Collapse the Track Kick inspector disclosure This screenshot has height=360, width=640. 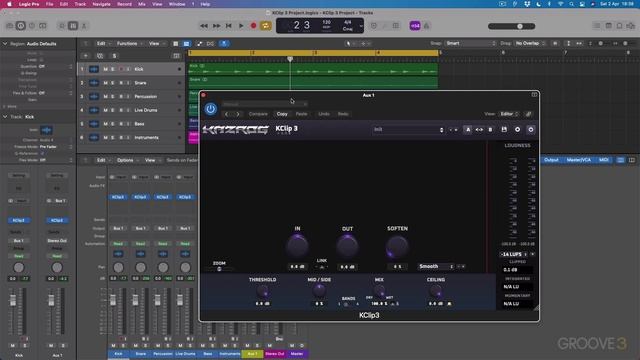click(x=5, y=117)
